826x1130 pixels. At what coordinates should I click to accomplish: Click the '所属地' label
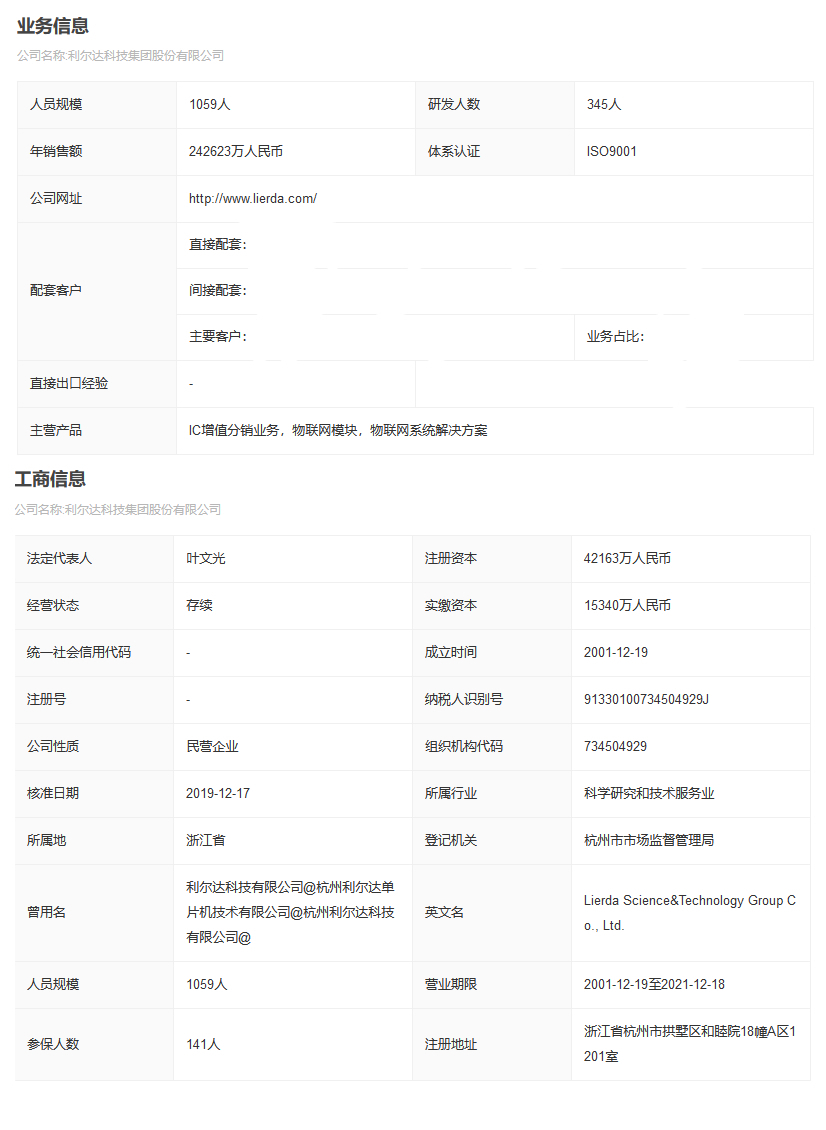point(47,840)
